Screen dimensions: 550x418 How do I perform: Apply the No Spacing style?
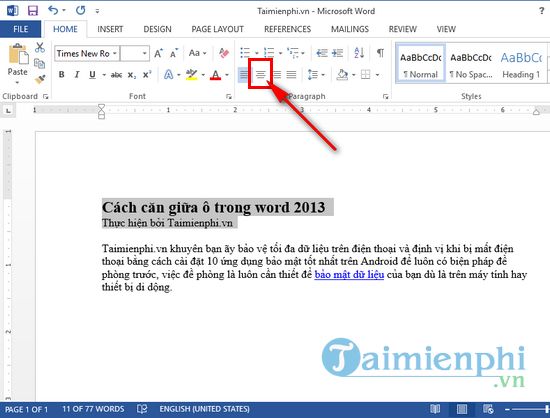click(471, 64)
